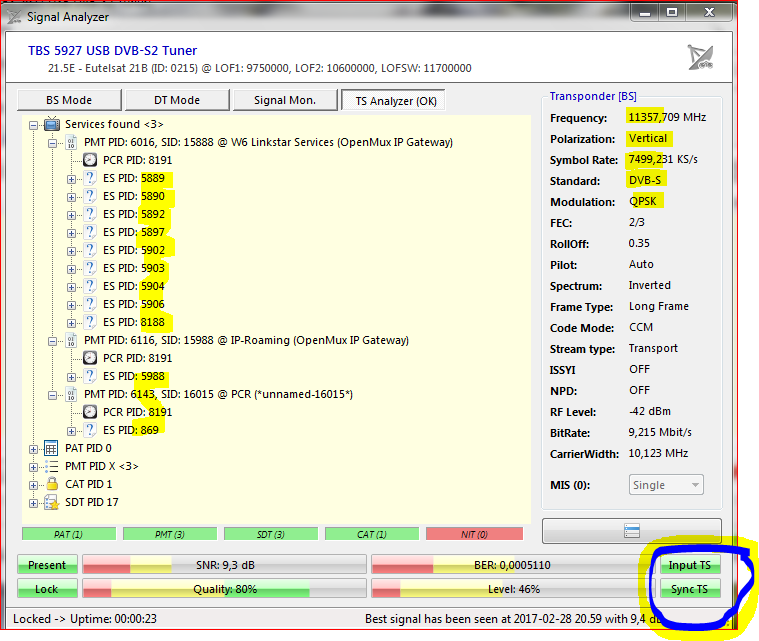Click the SDT PID 17 folder icon
This screenshot has height=641, width=759.
[x=53, y=503]
